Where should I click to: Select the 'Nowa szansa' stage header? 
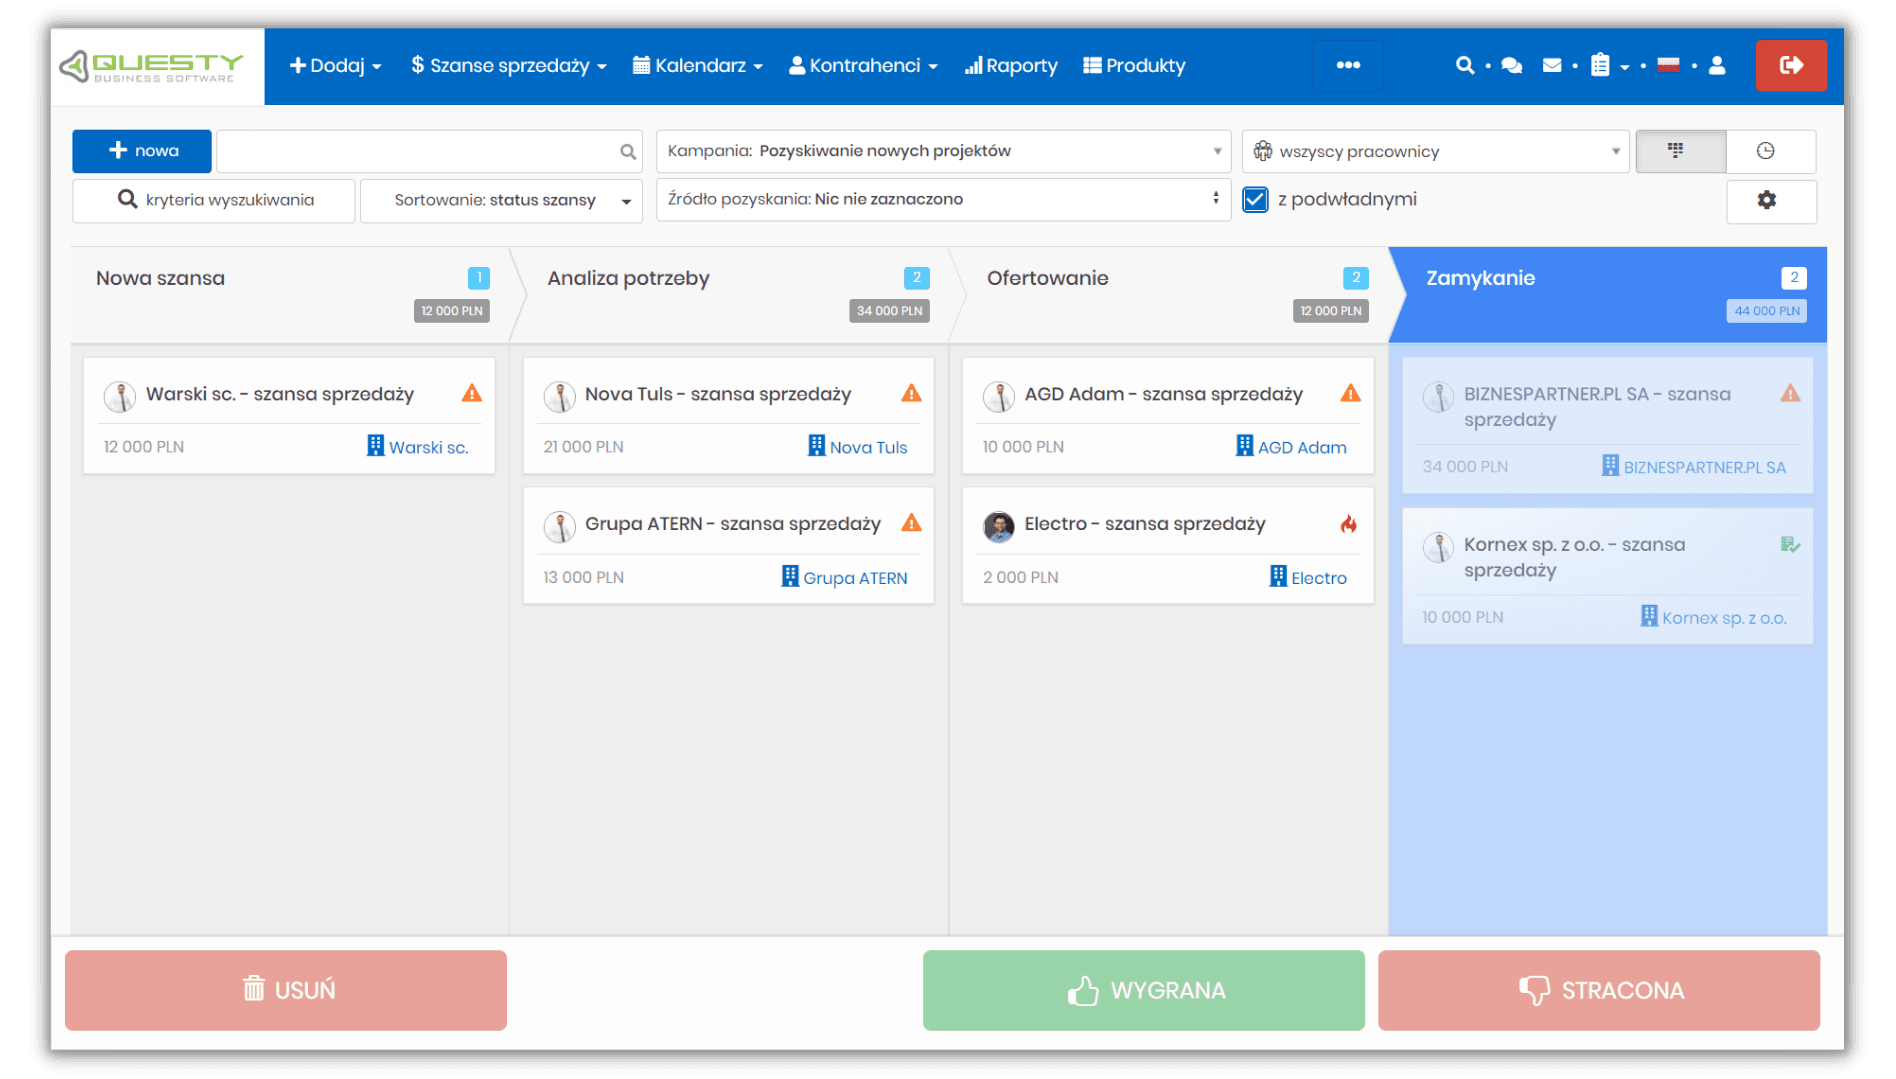click(x=290, y=295)
